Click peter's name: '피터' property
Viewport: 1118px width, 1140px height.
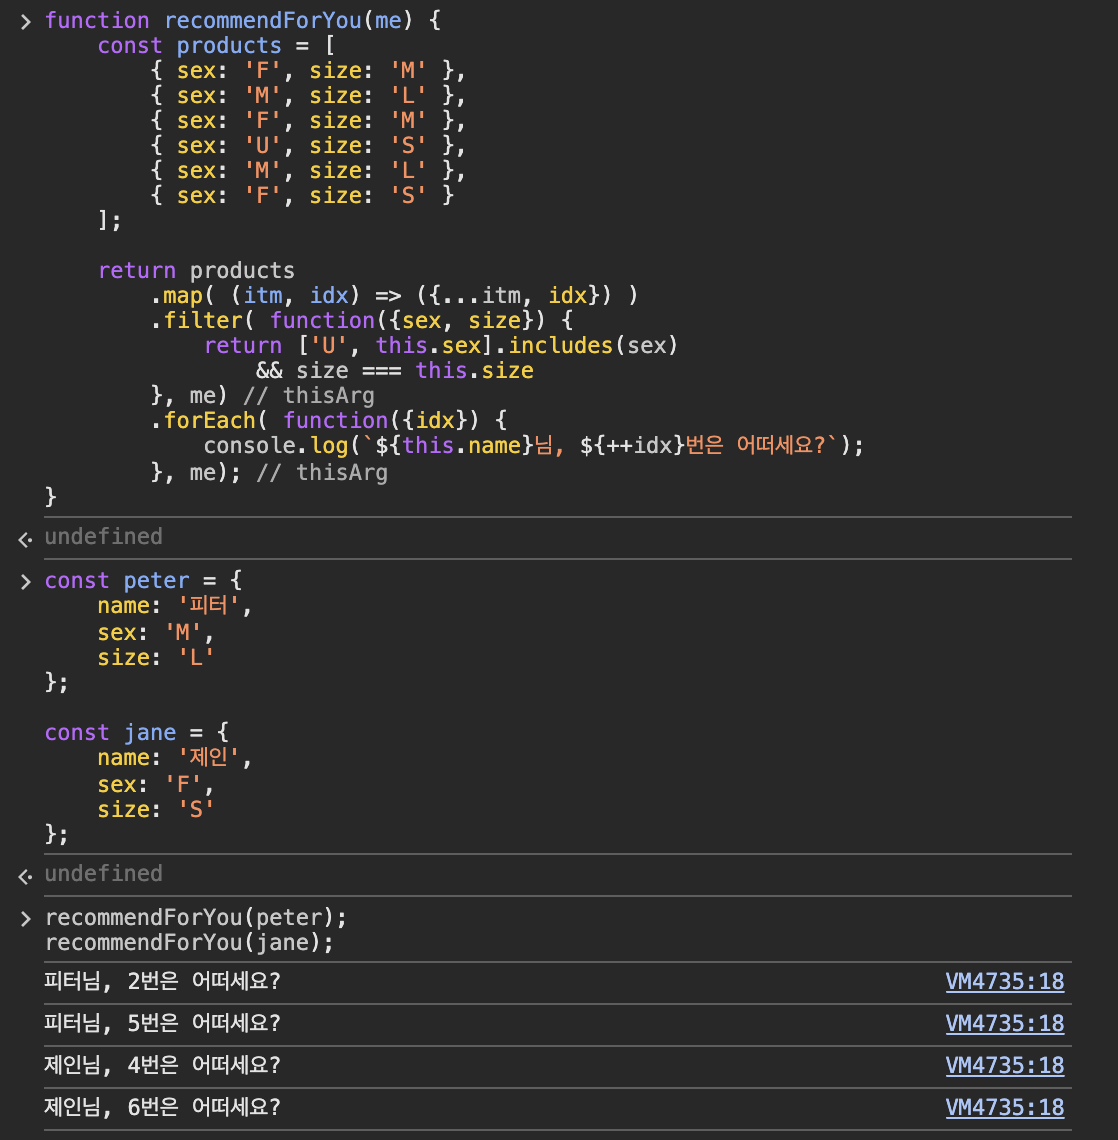pos(174,606)
